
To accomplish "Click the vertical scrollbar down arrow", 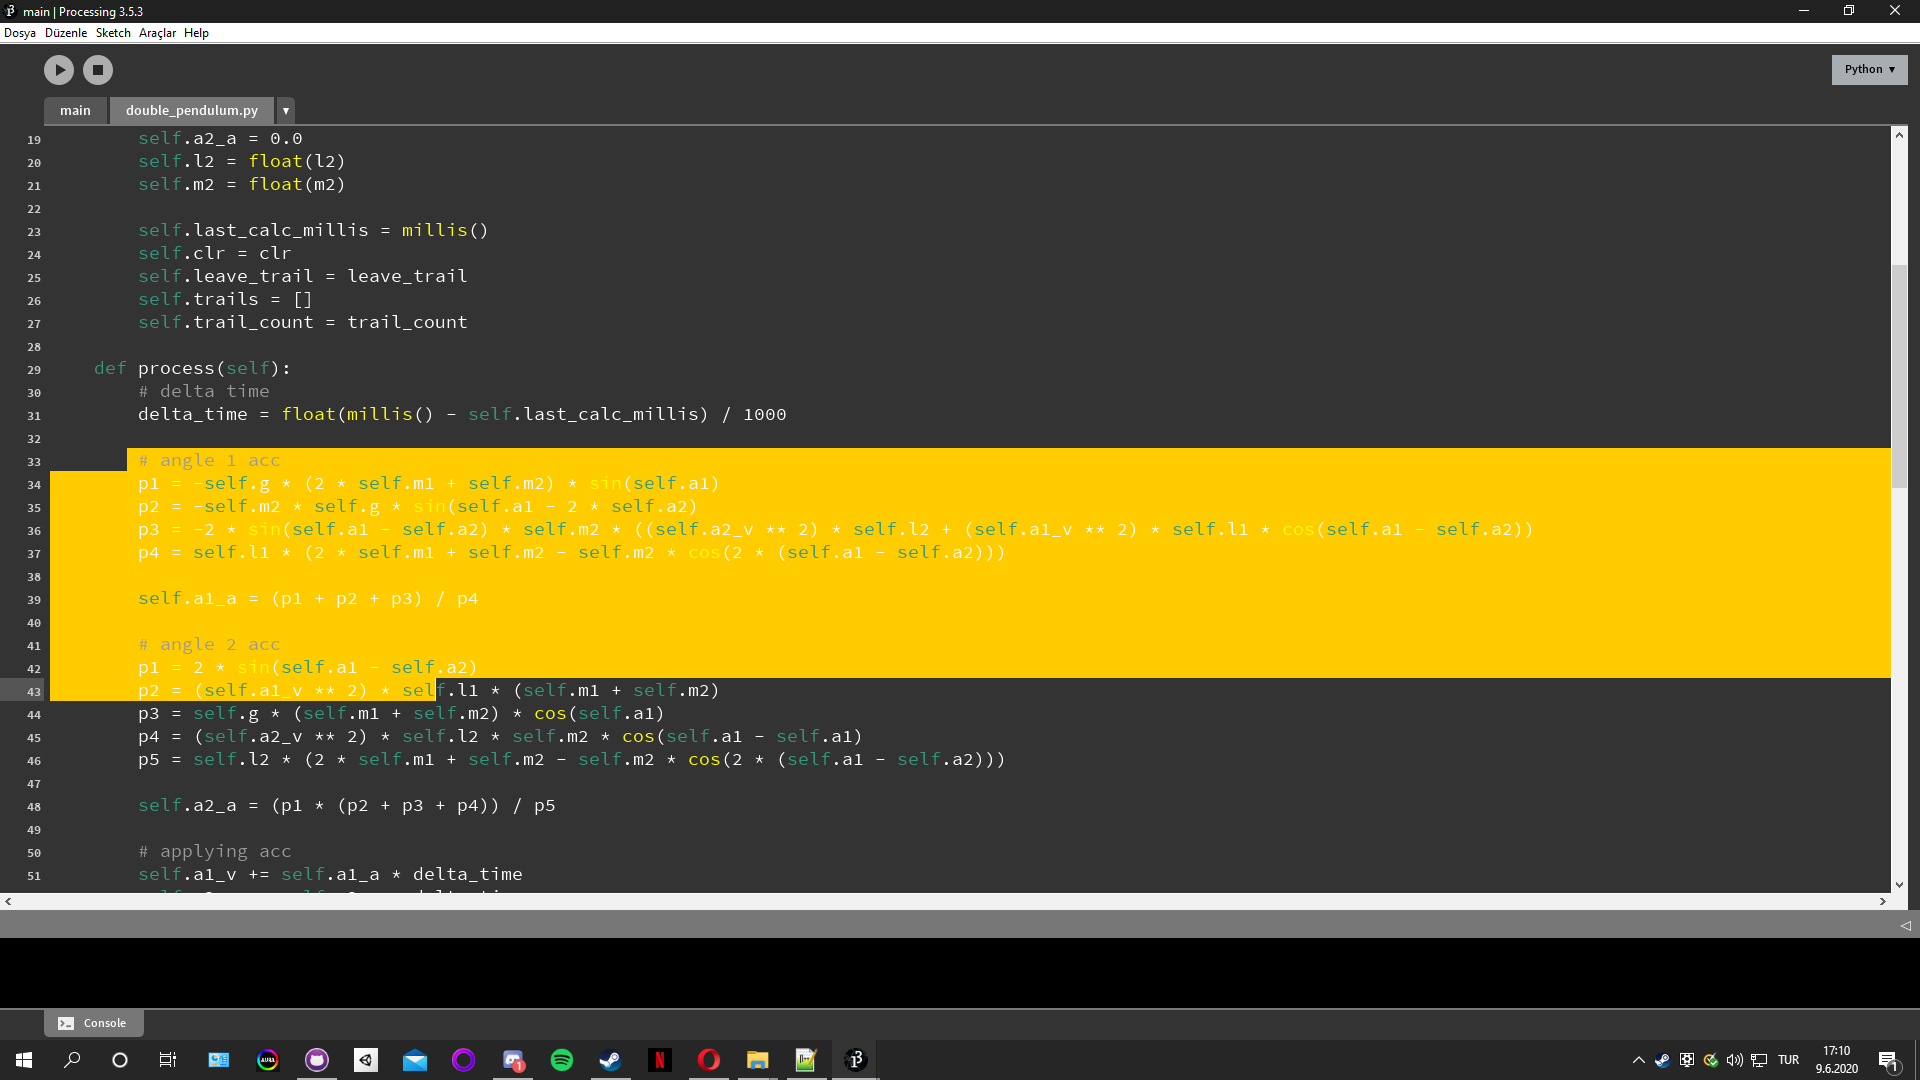I will point(1899,885).
